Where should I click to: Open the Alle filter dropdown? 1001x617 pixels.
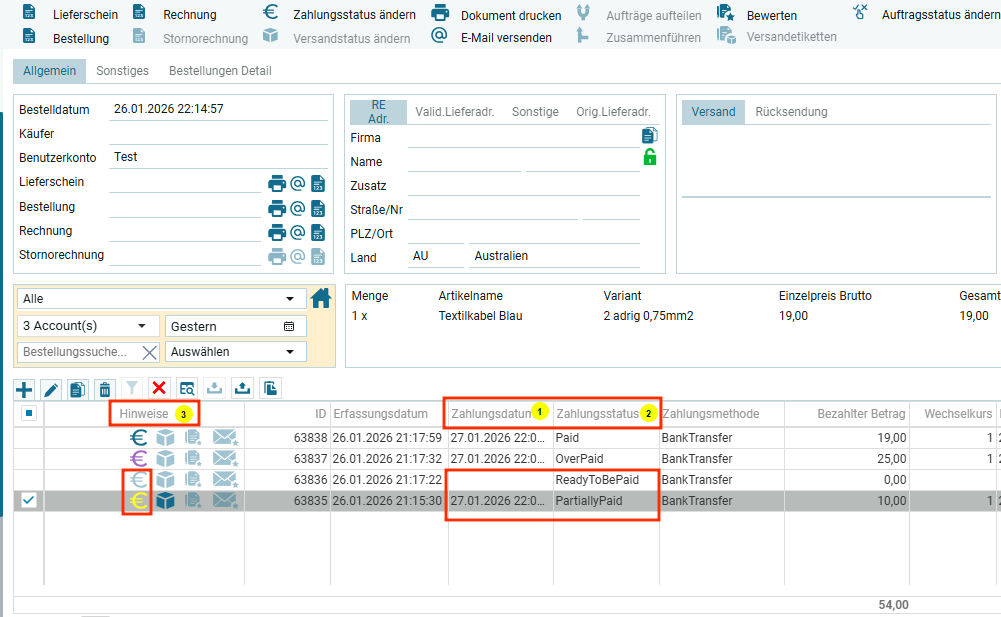pyautogui.click(x=162, y=299)
